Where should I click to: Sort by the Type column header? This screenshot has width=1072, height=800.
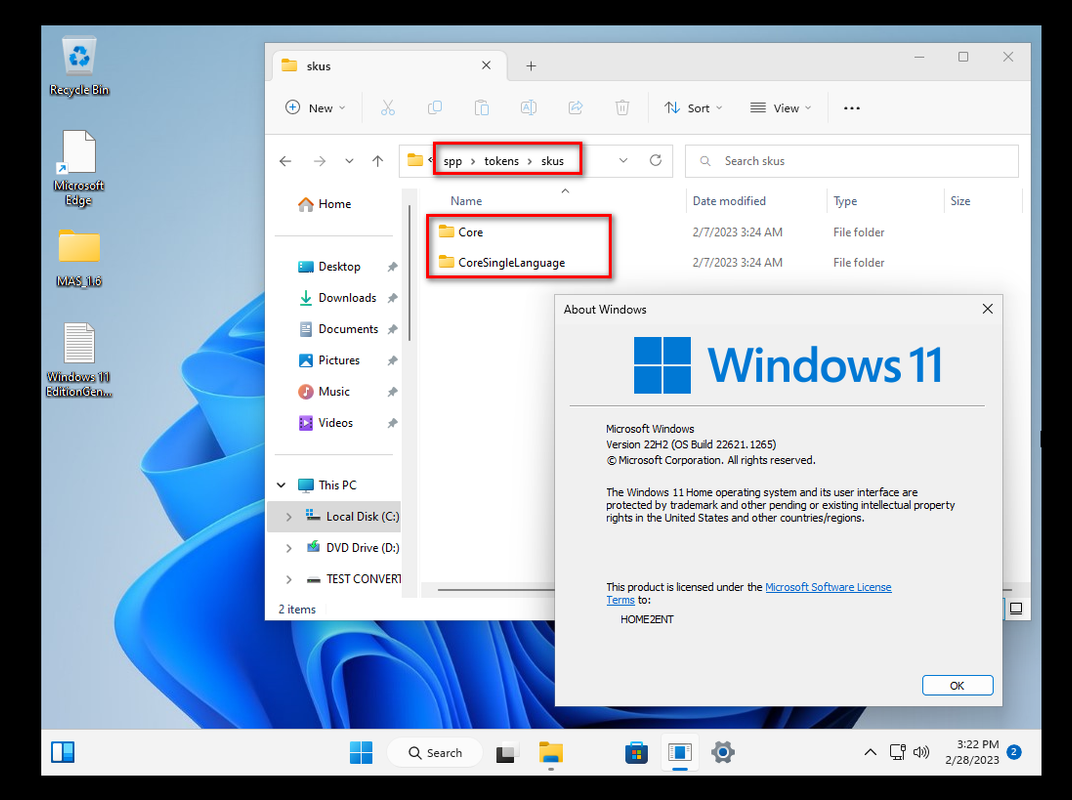click(845, 201)
